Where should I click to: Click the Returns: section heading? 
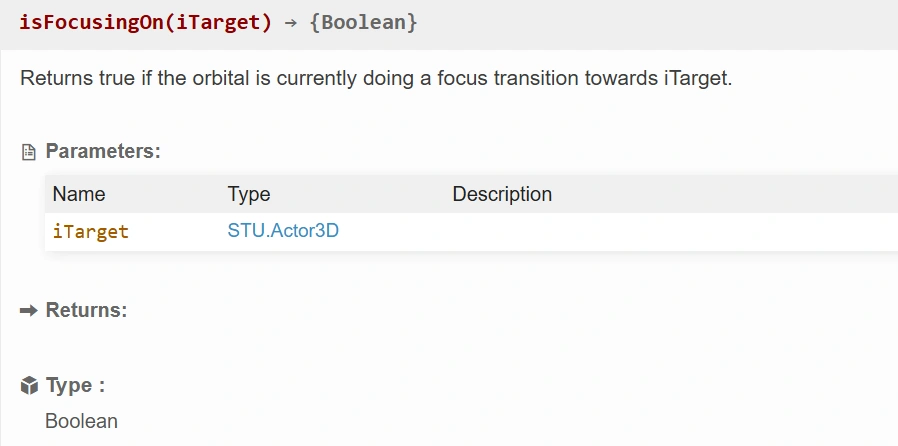(x=87, y=310)
